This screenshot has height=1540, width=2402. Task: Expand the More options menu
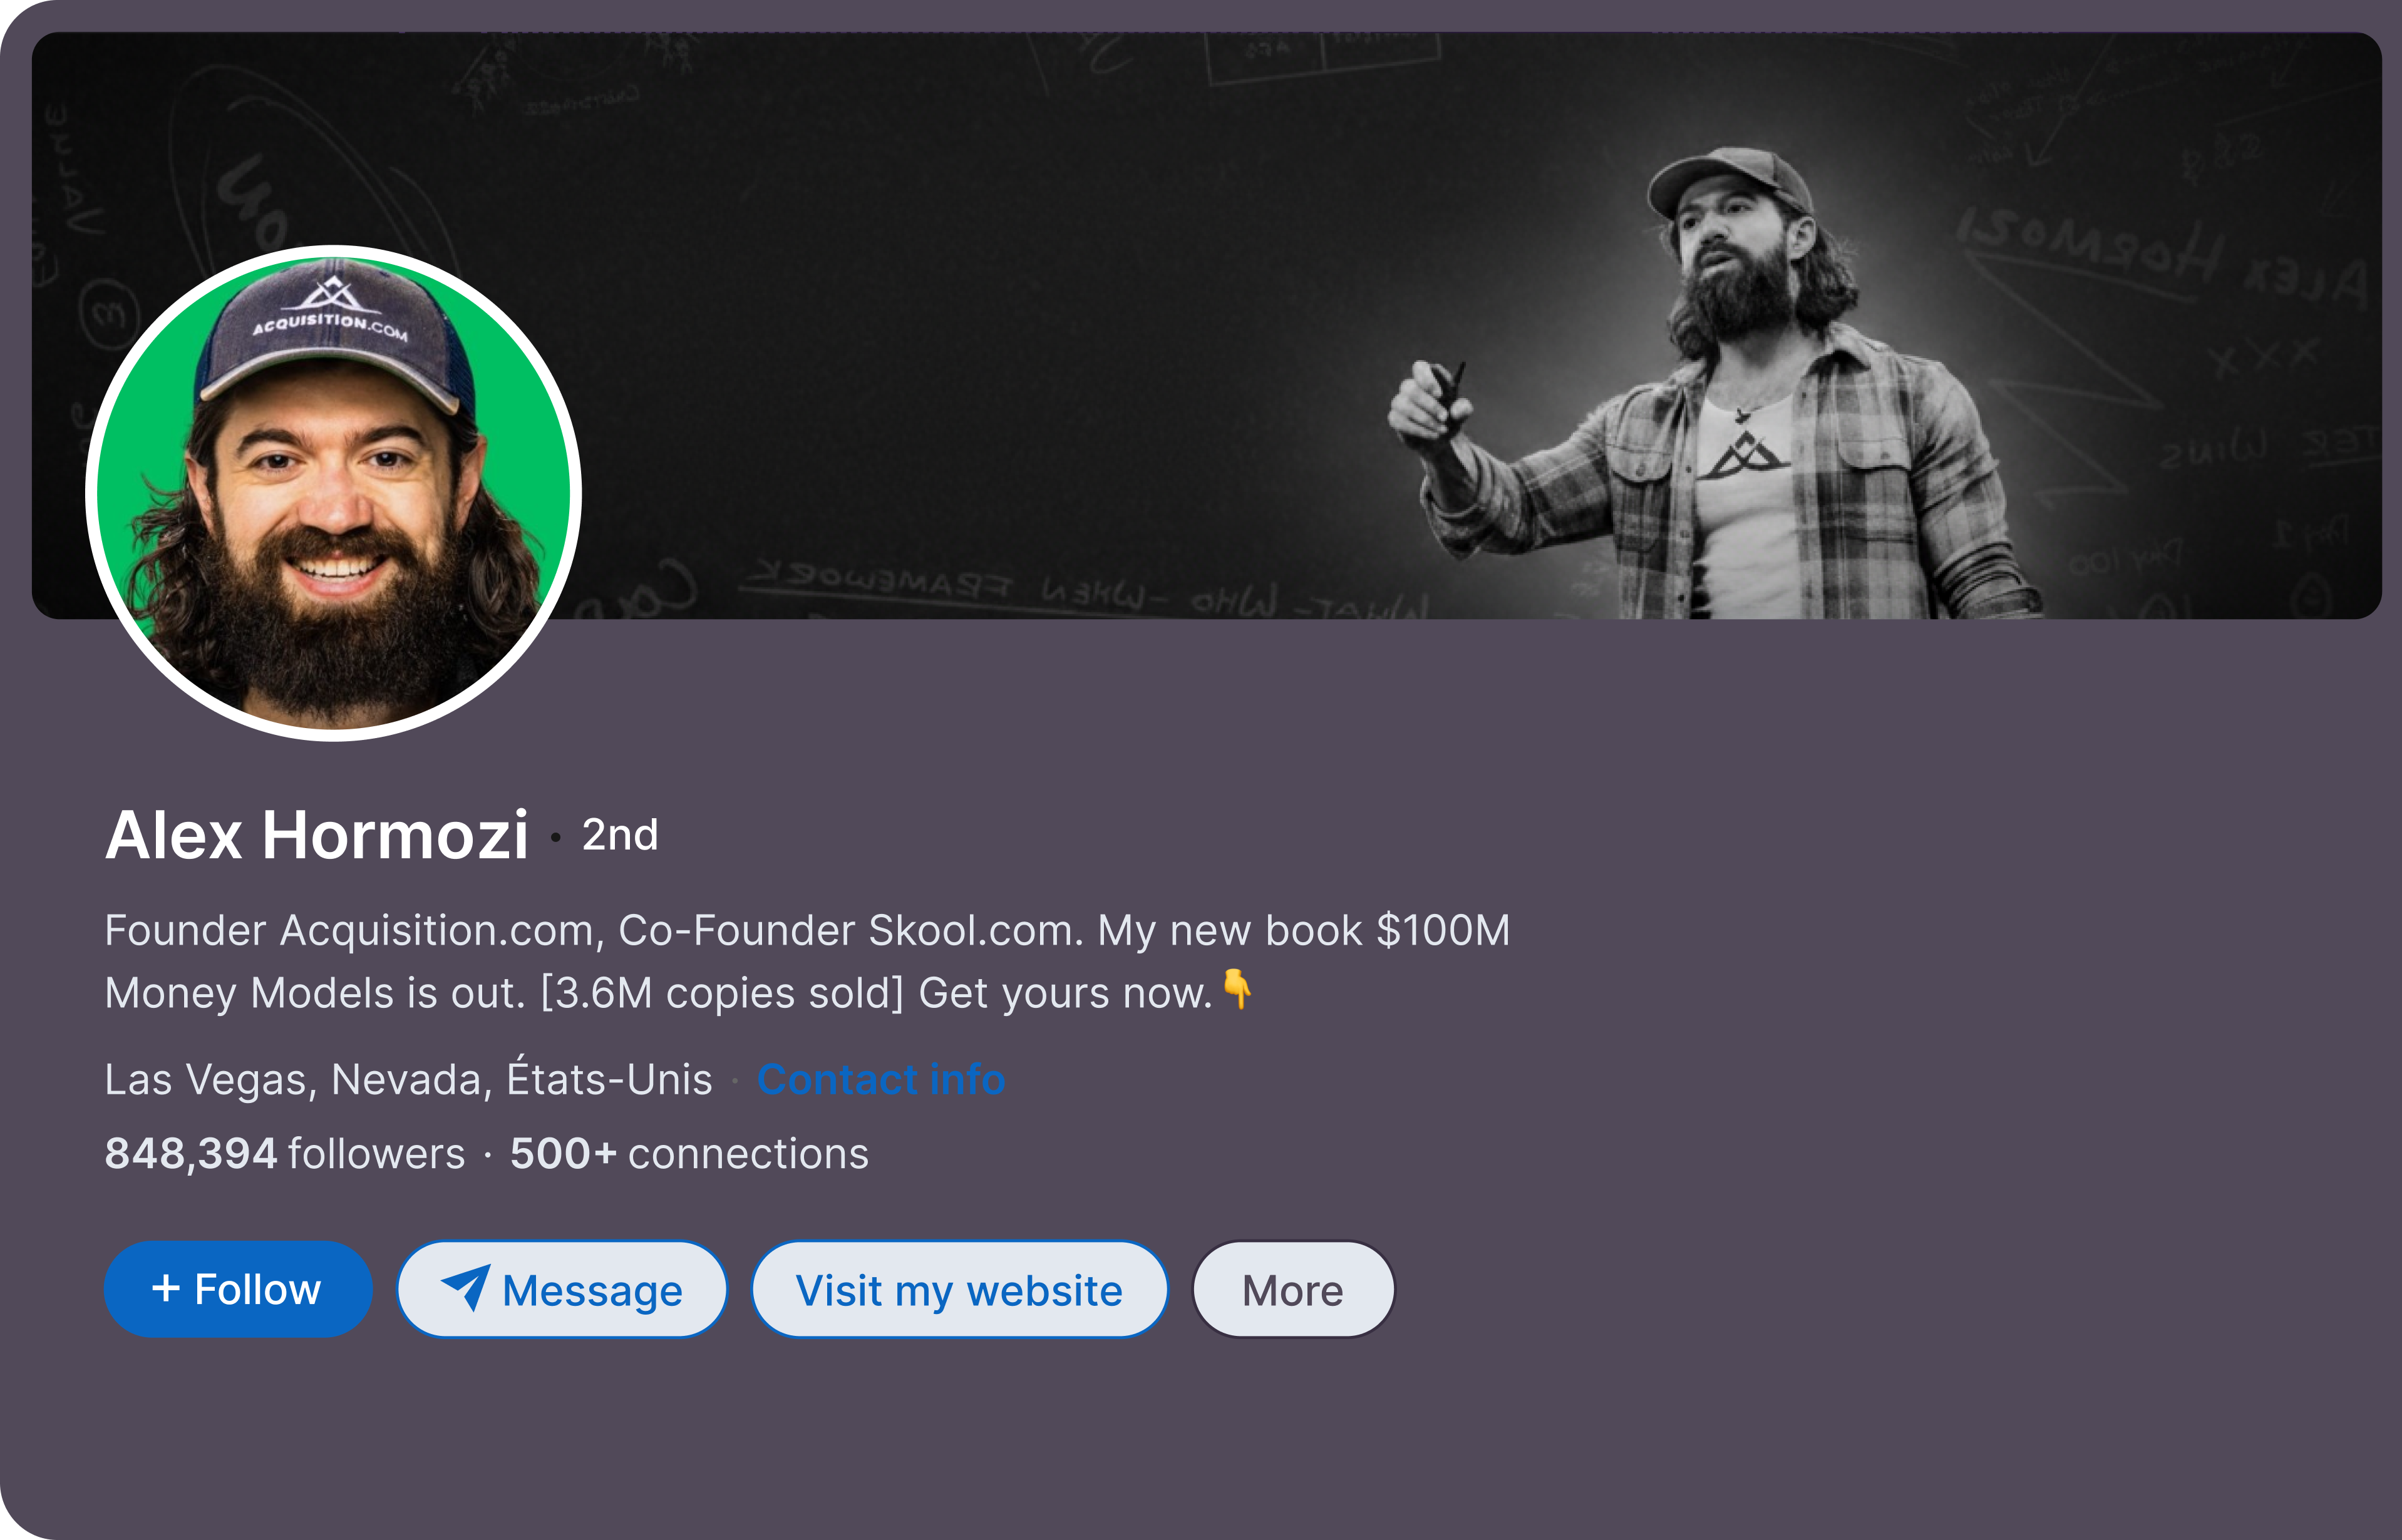tap(1292, 1289)
